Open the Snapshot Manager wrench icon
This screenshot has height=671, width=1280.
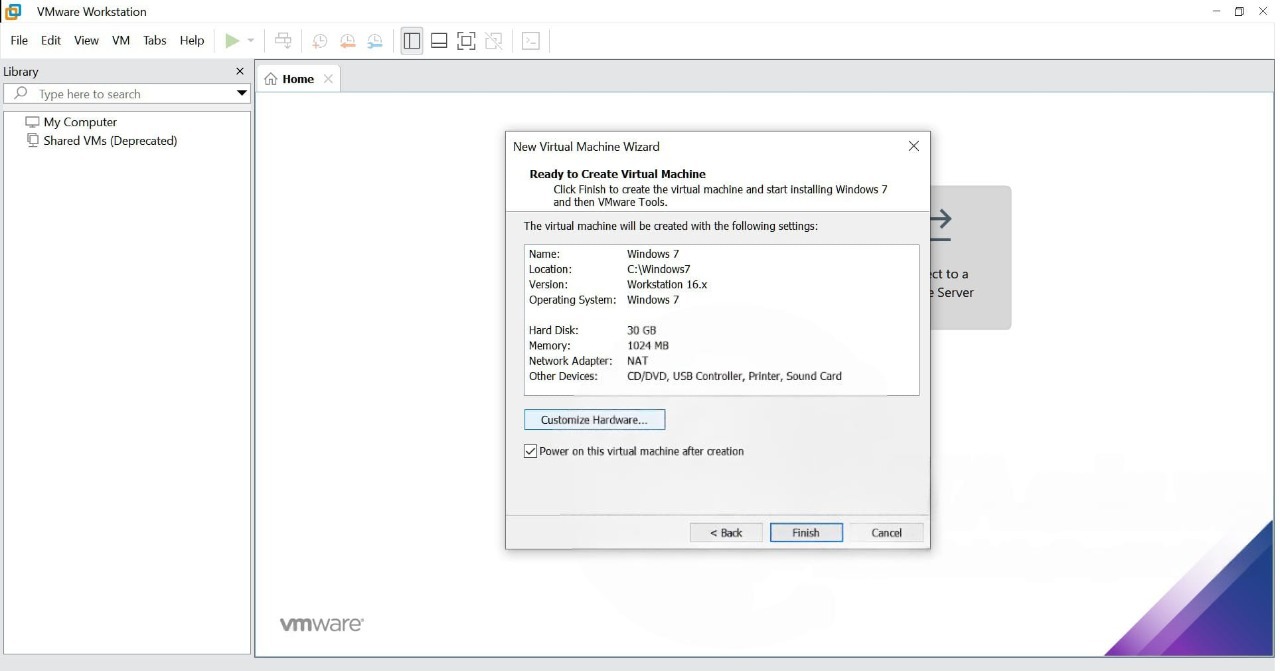point(375,41)
